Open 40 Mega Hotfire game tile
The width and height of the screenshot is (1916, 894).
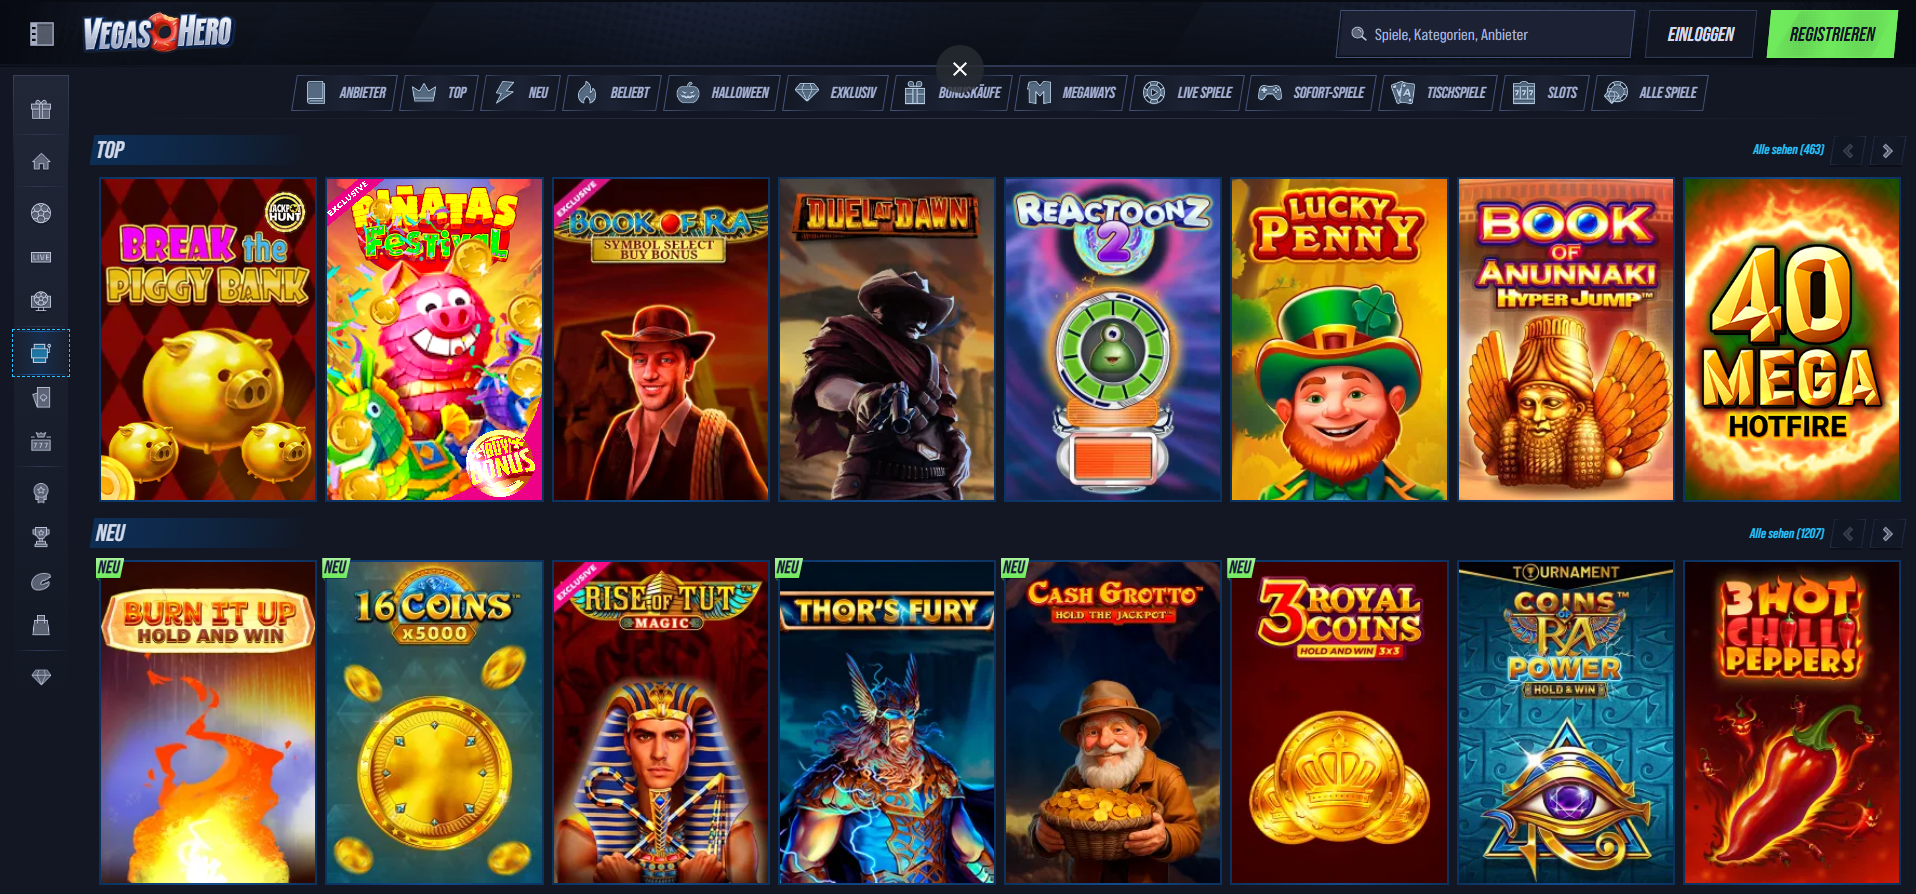(1792, 340)
